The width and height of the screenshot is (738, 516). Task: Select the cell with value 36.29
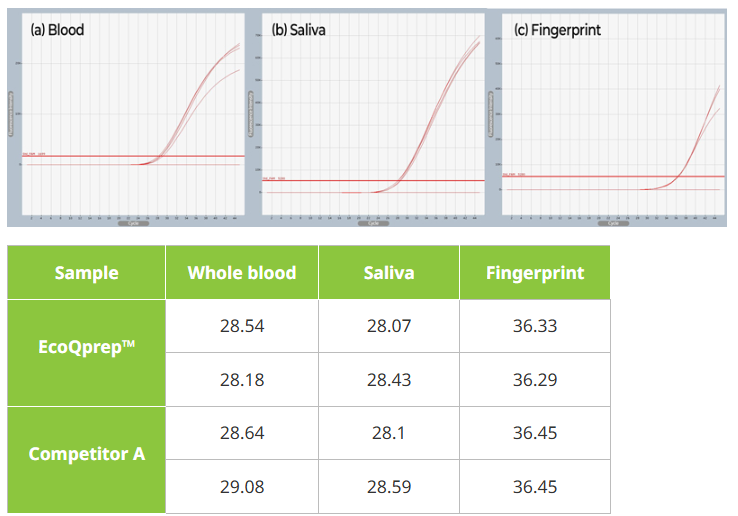535,380
